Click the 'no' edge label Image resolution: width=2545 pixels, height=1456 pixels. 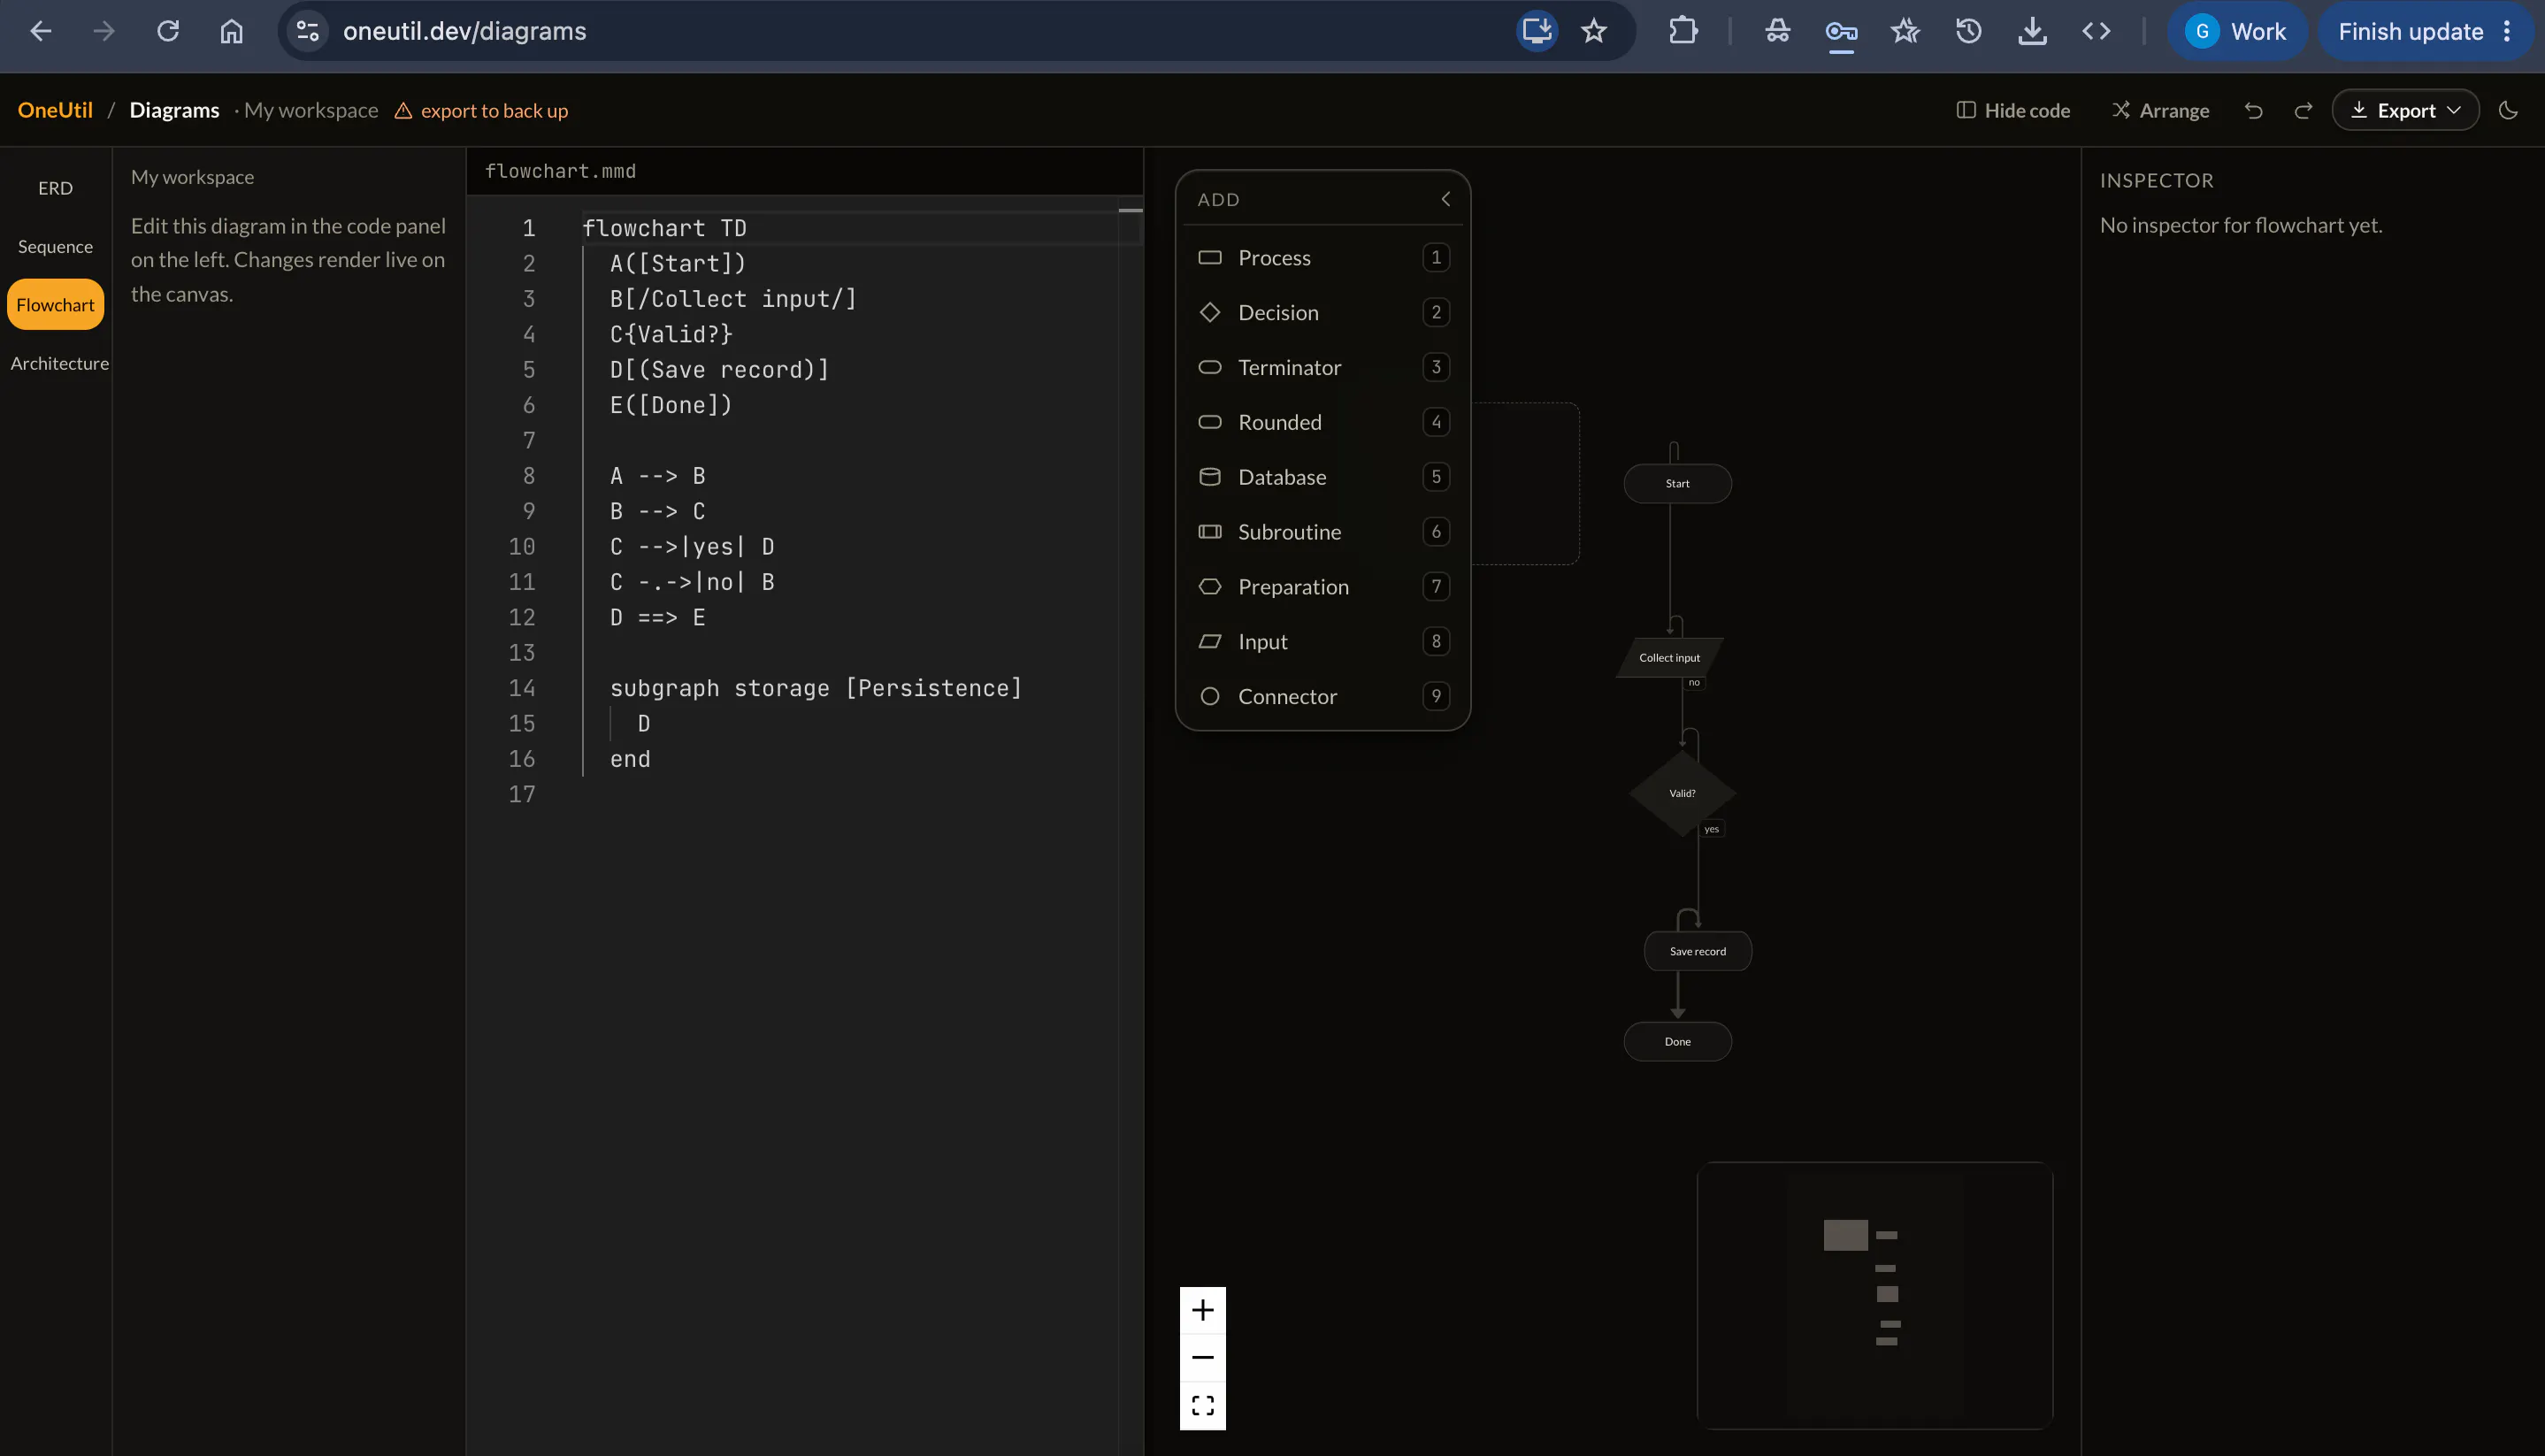point(1694,682)
